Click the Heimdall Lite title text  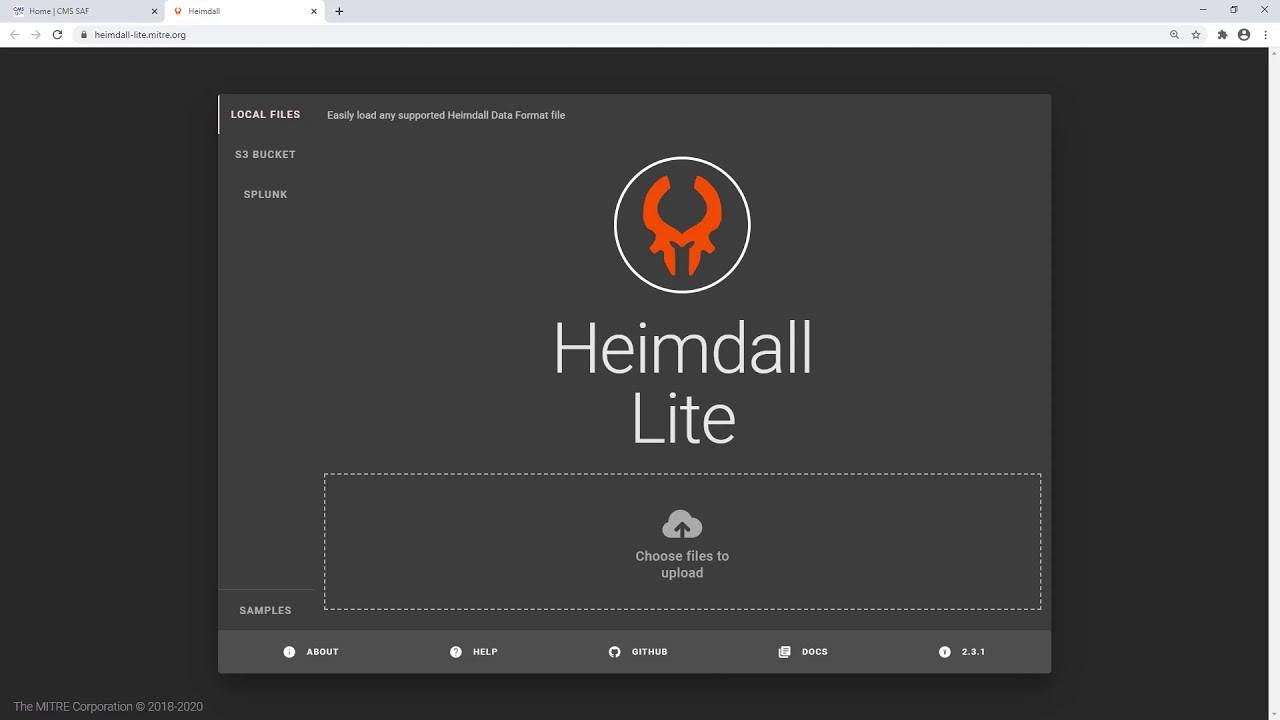(x=683, y=383)
